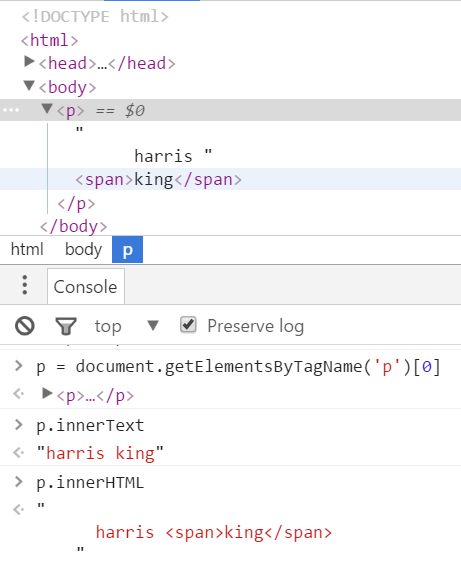This screenshot has width=461, height=566.
Task: Click the p.innerText console entry
Action: click(x=90, y=425)
